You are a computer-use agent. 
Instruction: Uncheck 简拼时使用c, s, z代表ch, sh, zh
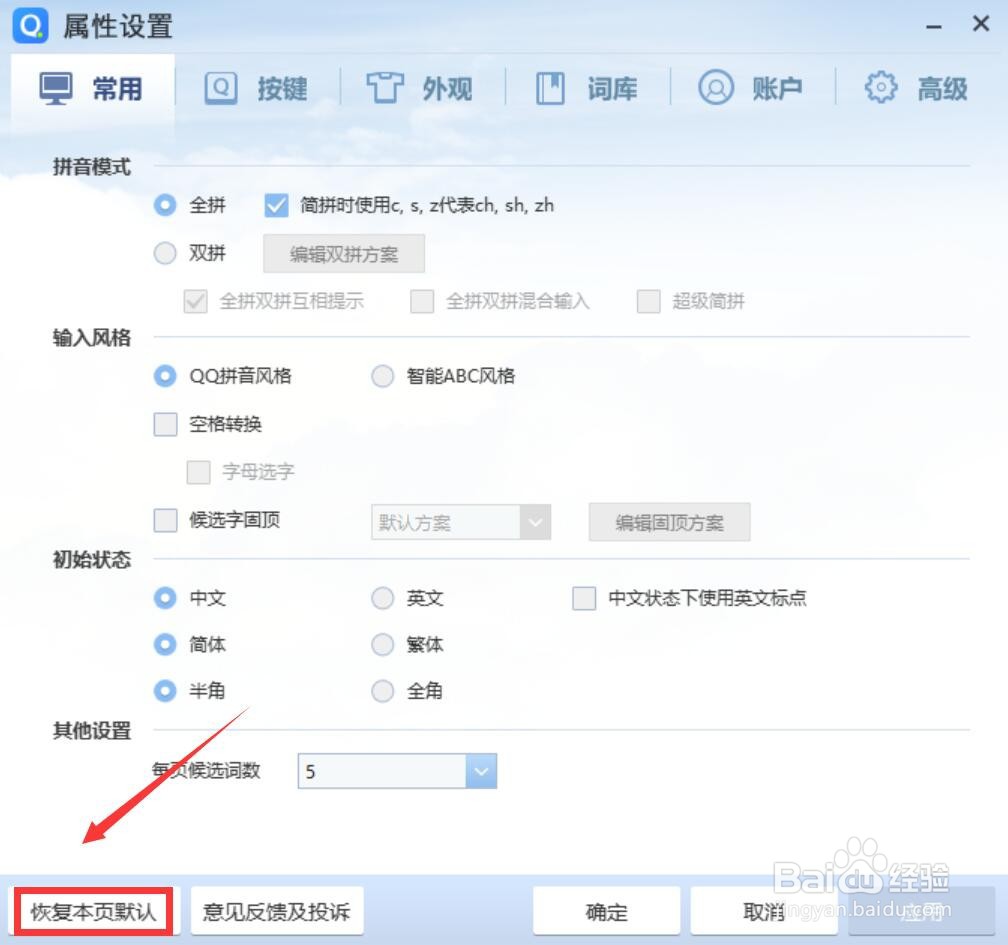tap(275, 205)
